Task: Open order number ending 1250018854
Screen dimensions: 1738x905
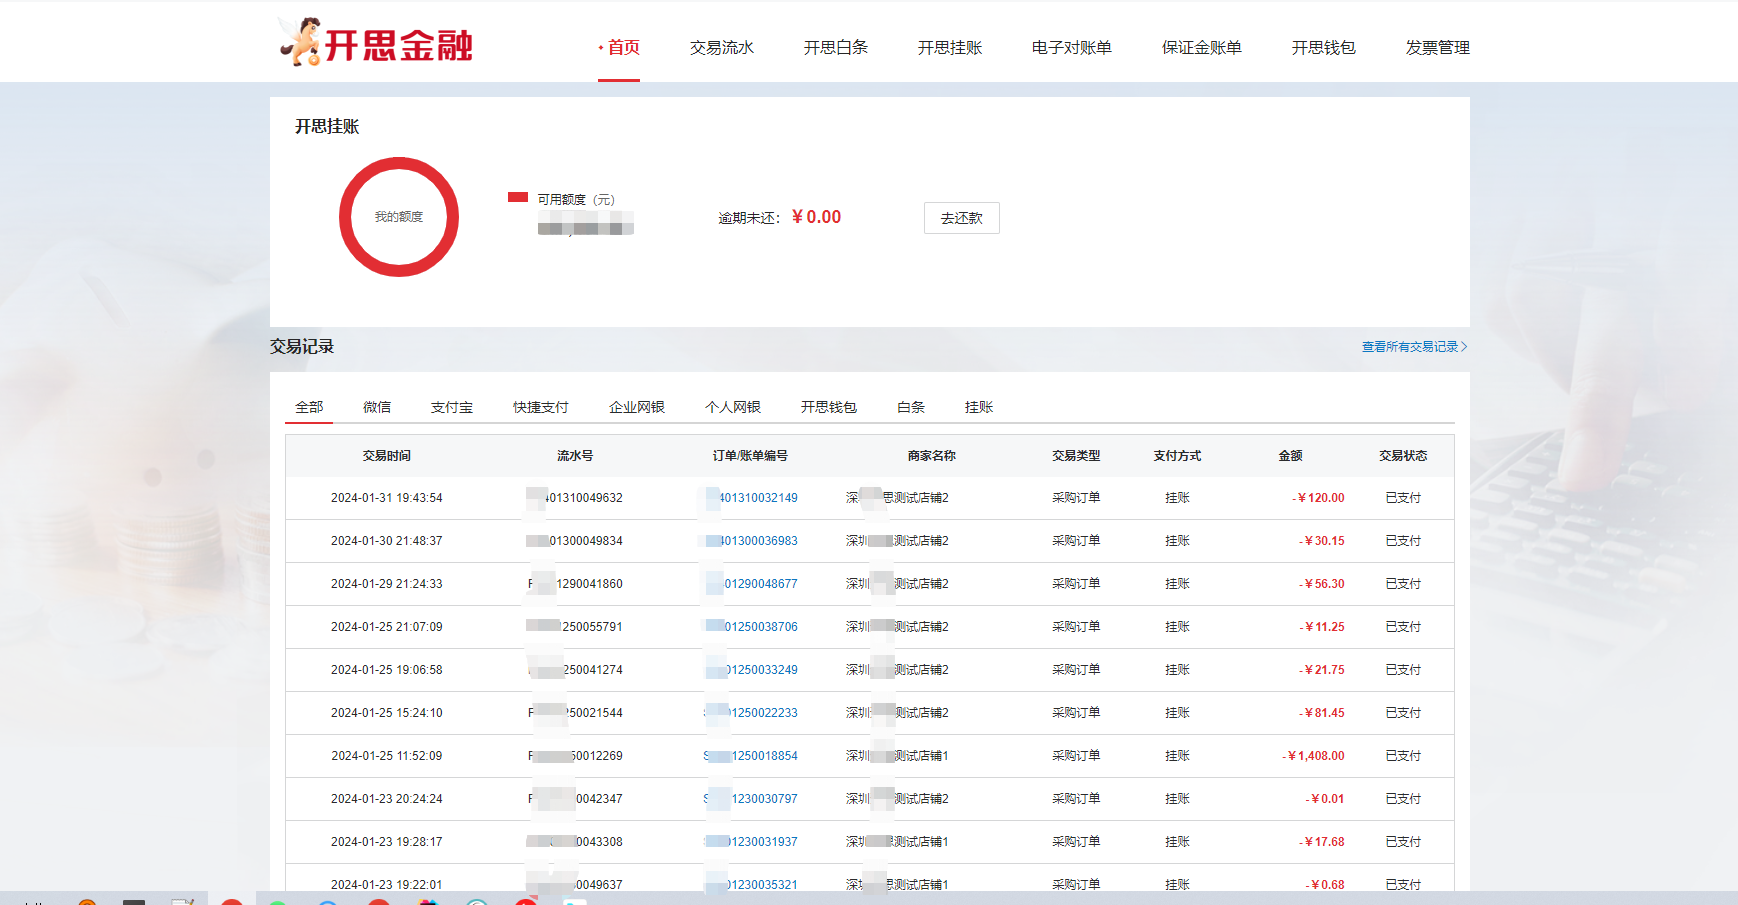Action: [751, 756]
